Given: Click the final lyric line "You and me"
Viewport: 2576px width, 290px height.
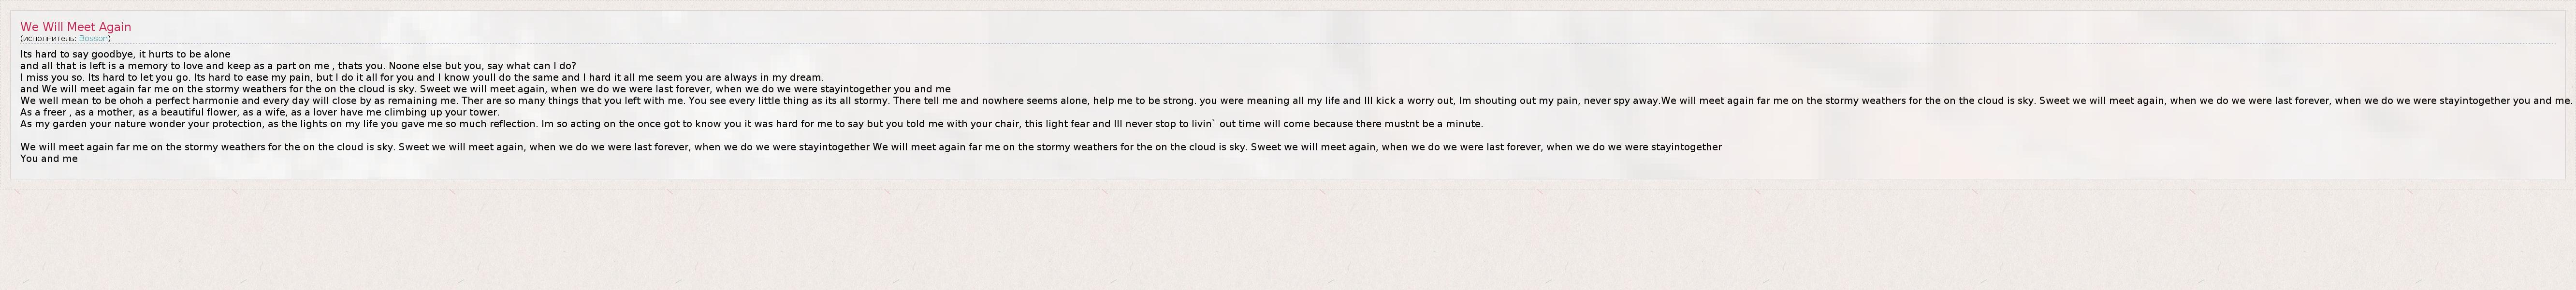Looking at the screenshot, I should tap(48, 159).
